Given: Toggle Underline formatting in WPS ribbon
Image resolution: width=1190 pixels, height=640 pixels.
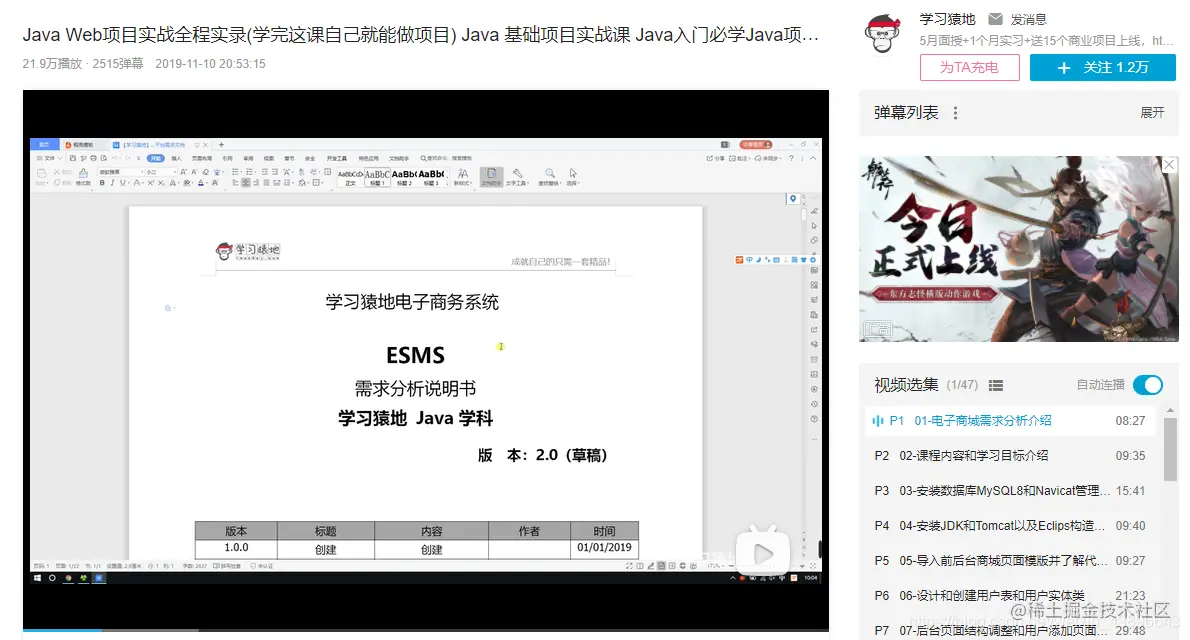Looking at the screenshot, I should click(x=123, y=183).
